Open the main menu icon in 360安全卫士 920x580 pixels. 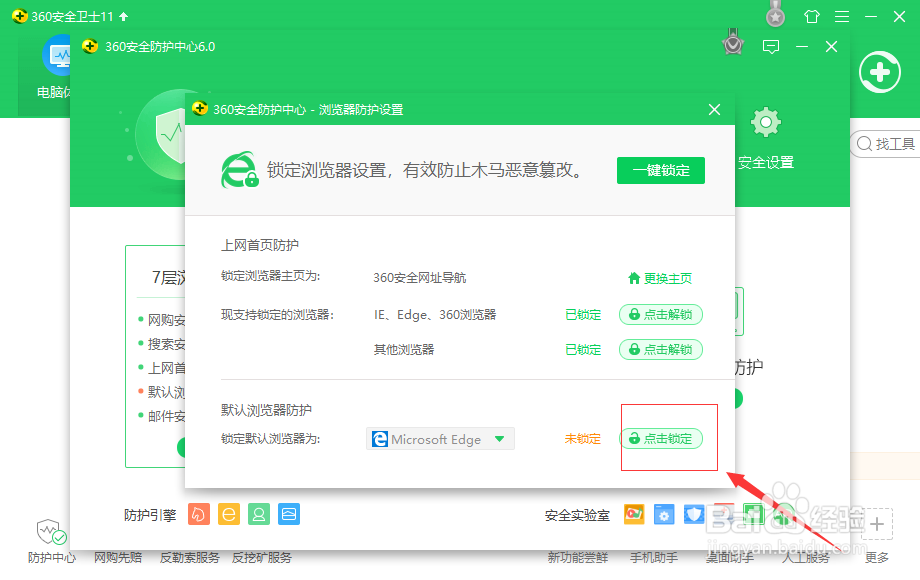(842, 16)
